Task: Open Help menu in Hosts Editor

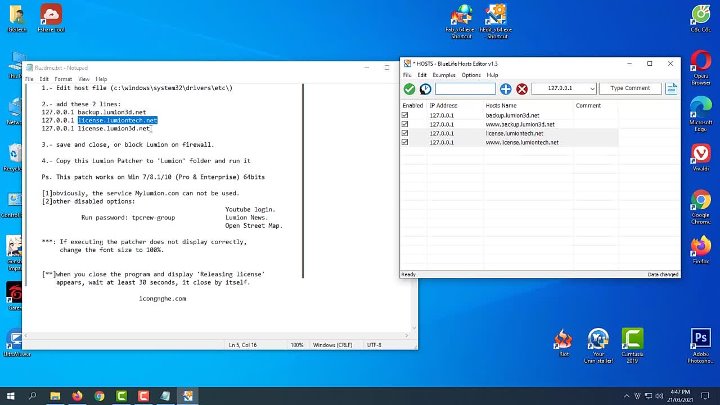Action: click(x=492, y=75)
